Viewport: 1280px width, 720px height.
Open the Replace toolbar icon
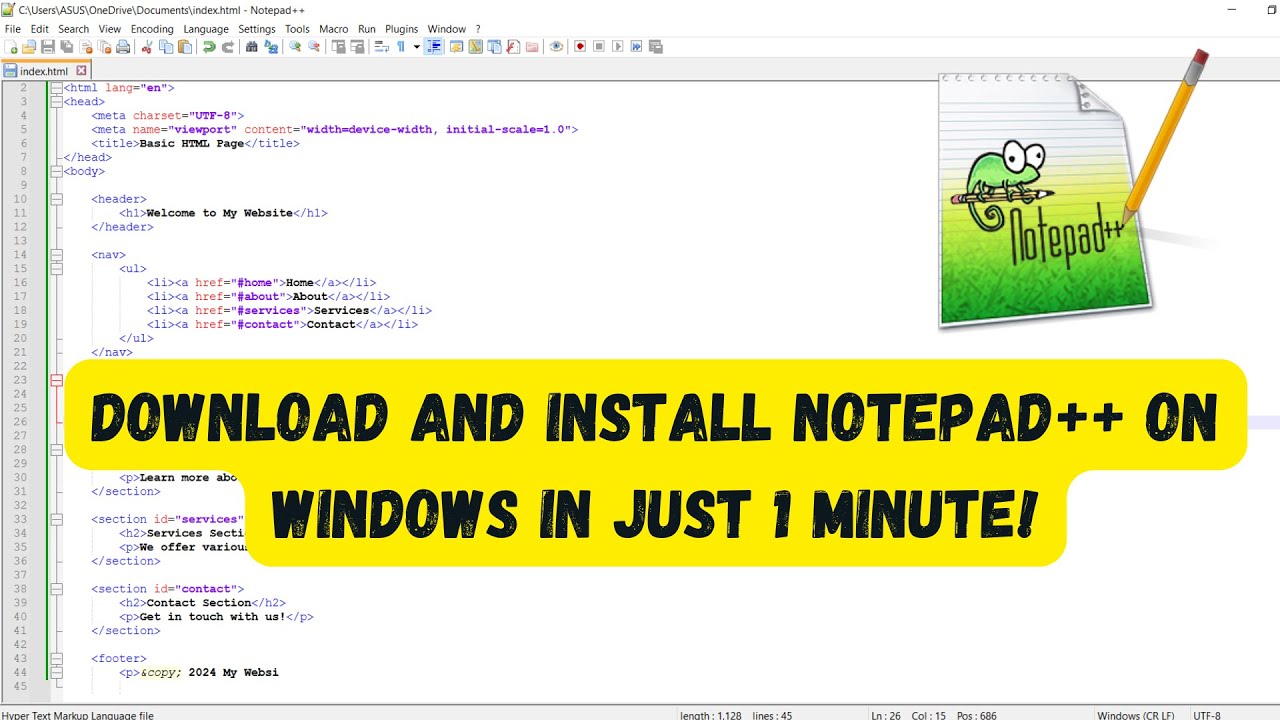[x=271, y=46]
